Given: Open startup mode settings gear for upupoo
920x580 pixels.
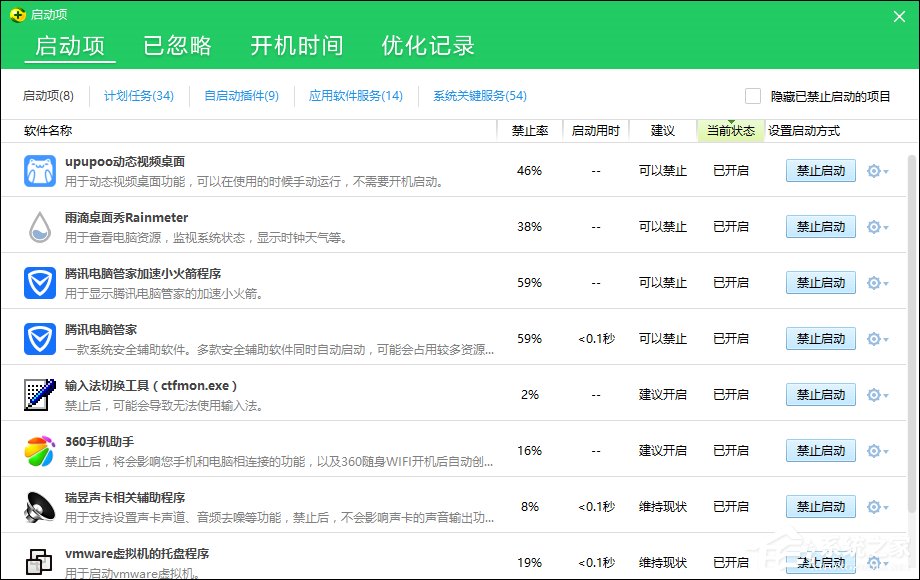Looking at the screenshot, I should tap(874, 170).
